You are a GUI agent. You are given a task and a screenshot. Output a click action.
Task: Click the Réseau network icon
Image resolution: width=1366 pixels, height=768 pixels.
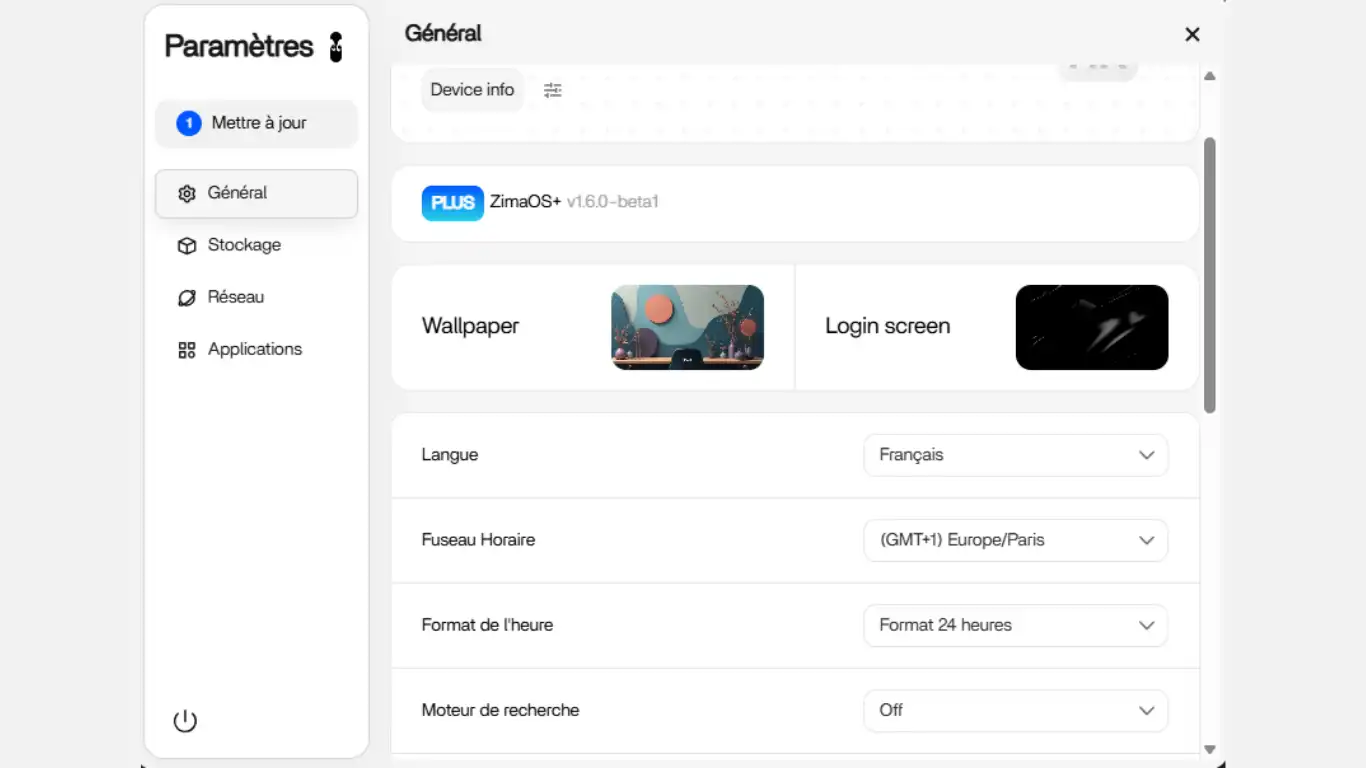tap(186, 297)
